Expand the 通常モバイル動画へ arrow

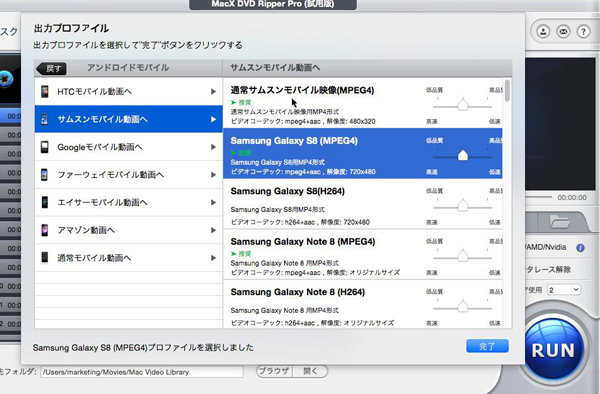[x=213, y=258]
